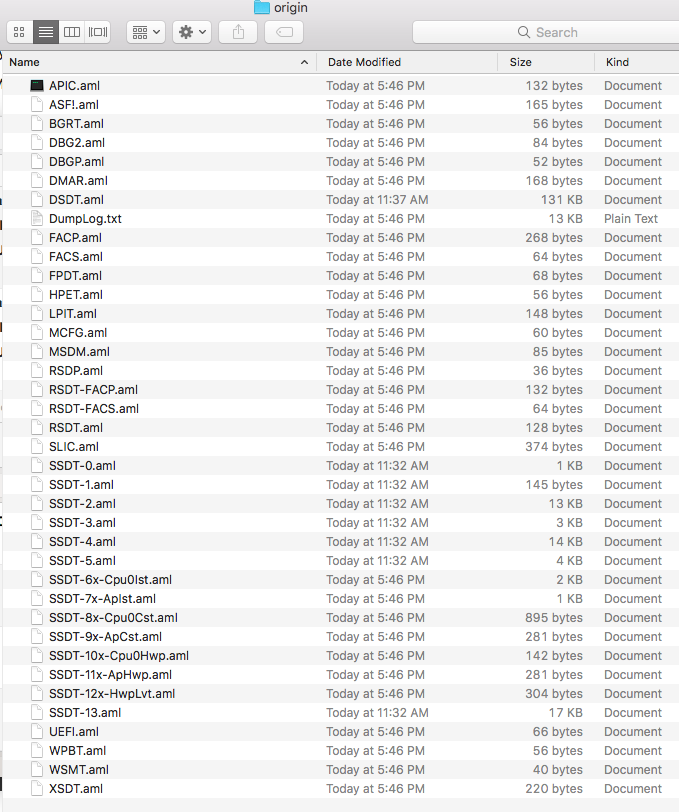Select the BGRT.aml file icon
Image resolution: width=679 pixels, height=812 pixels.
pos(37,124)
